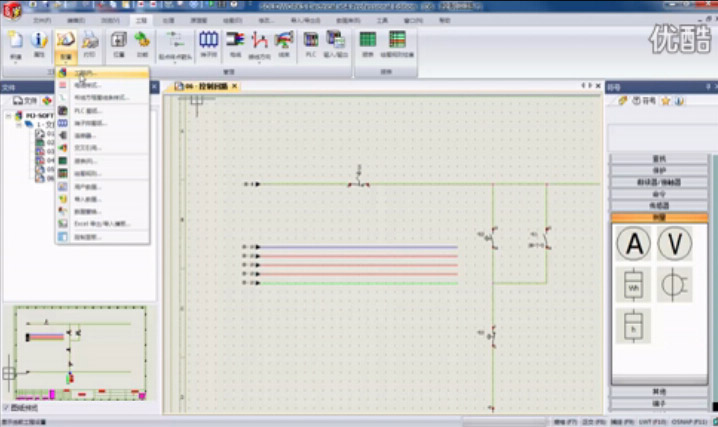This screenshot has height=427, width=718.
Task: Insert the Wh energy meter symbol
Action: 633,285
